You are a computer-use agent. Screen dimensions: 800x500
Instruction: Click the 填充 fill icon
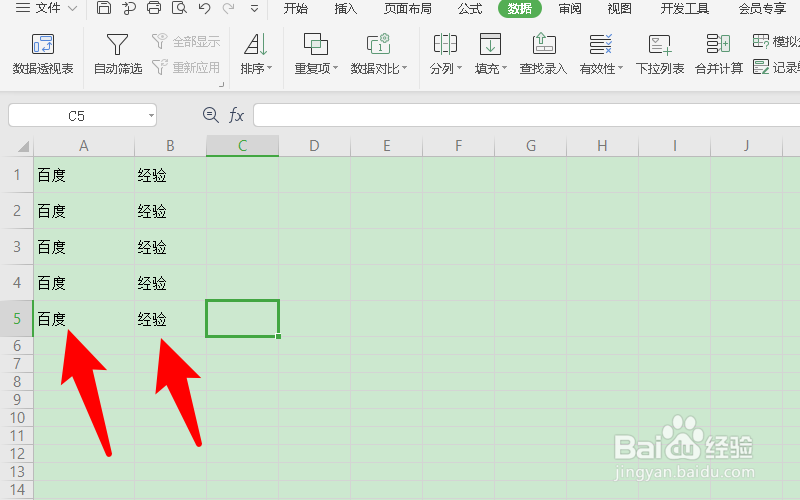point(490,44)
